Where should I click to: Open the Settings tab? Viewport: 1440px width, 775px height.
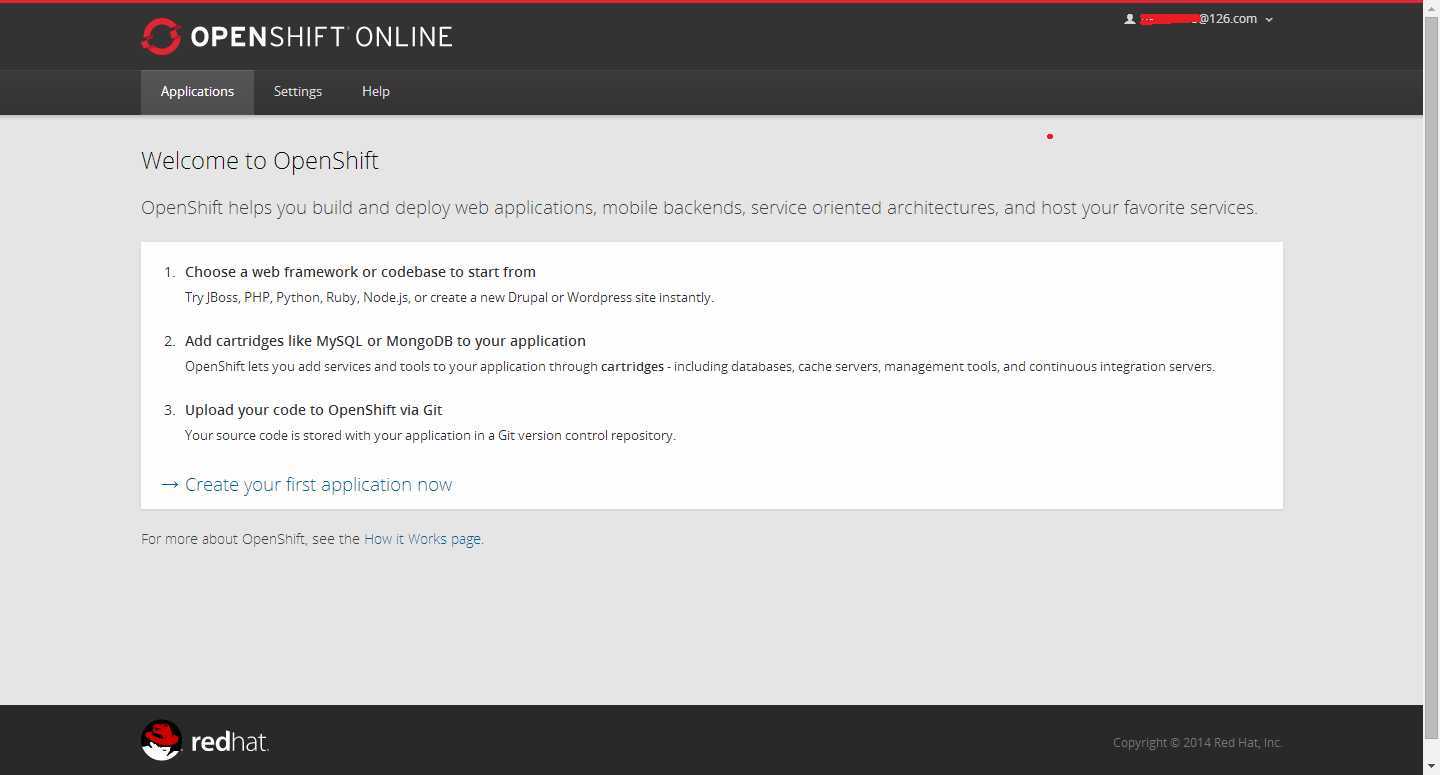pos(298,92)
